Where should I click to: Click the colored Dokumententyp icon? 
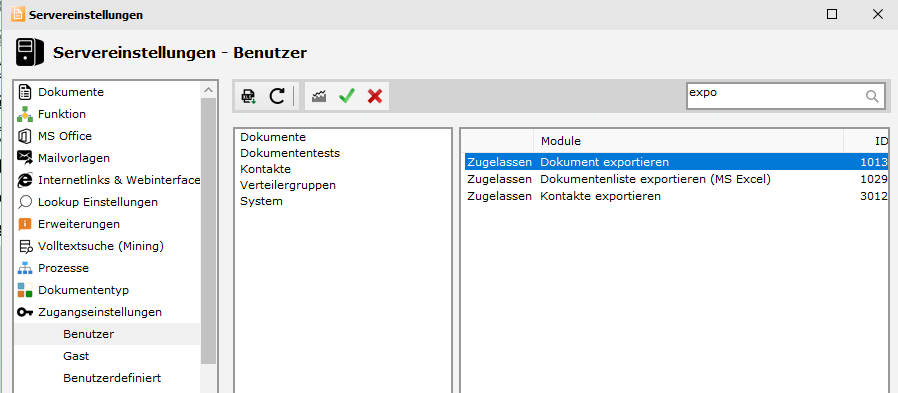[x=25, y=290]
